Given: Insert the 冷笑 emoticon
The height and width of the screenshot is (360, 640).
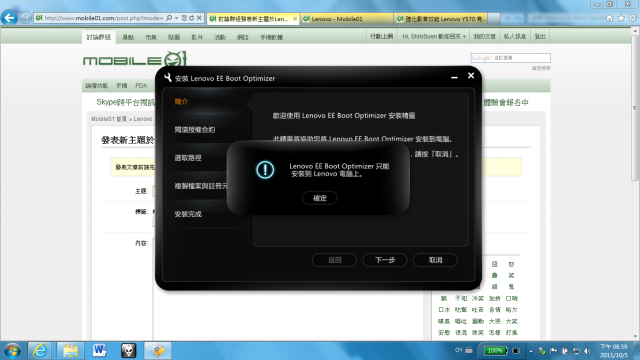Looking at the screenshot, I should tap(478, 298).
